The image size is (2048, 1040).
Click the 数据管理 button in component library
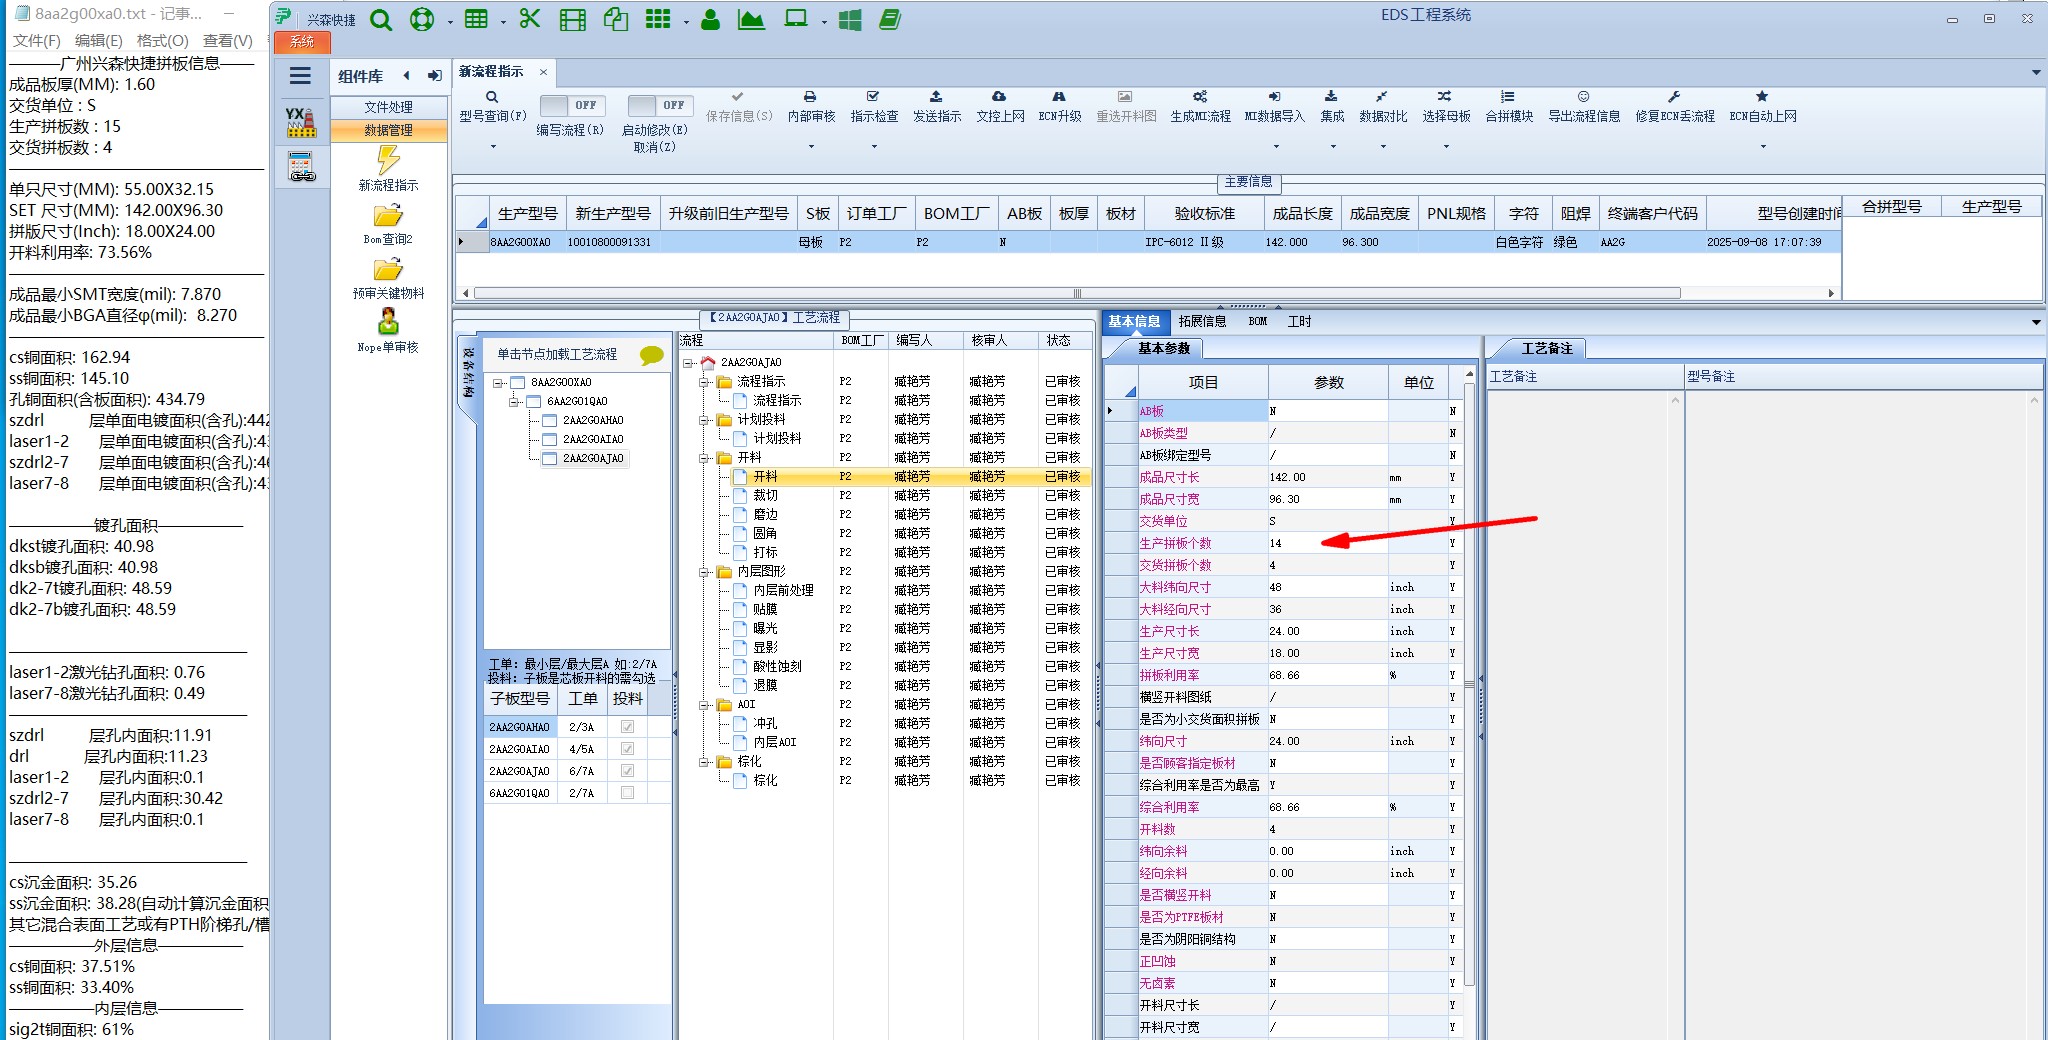[x=388, y=130]
